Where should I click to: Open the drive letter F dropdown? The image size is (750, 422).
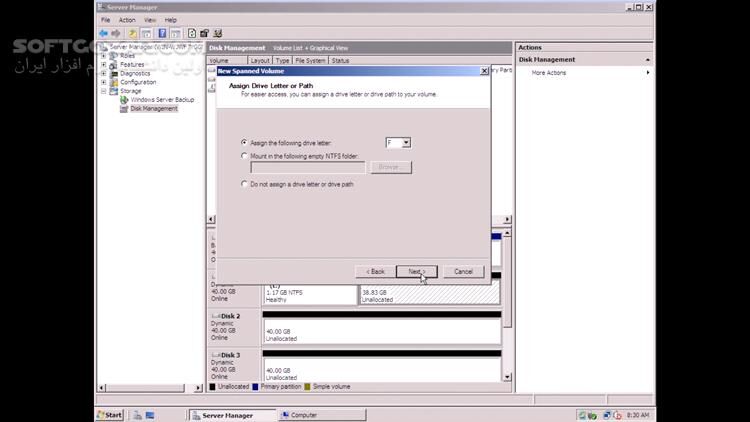point(406,143)
